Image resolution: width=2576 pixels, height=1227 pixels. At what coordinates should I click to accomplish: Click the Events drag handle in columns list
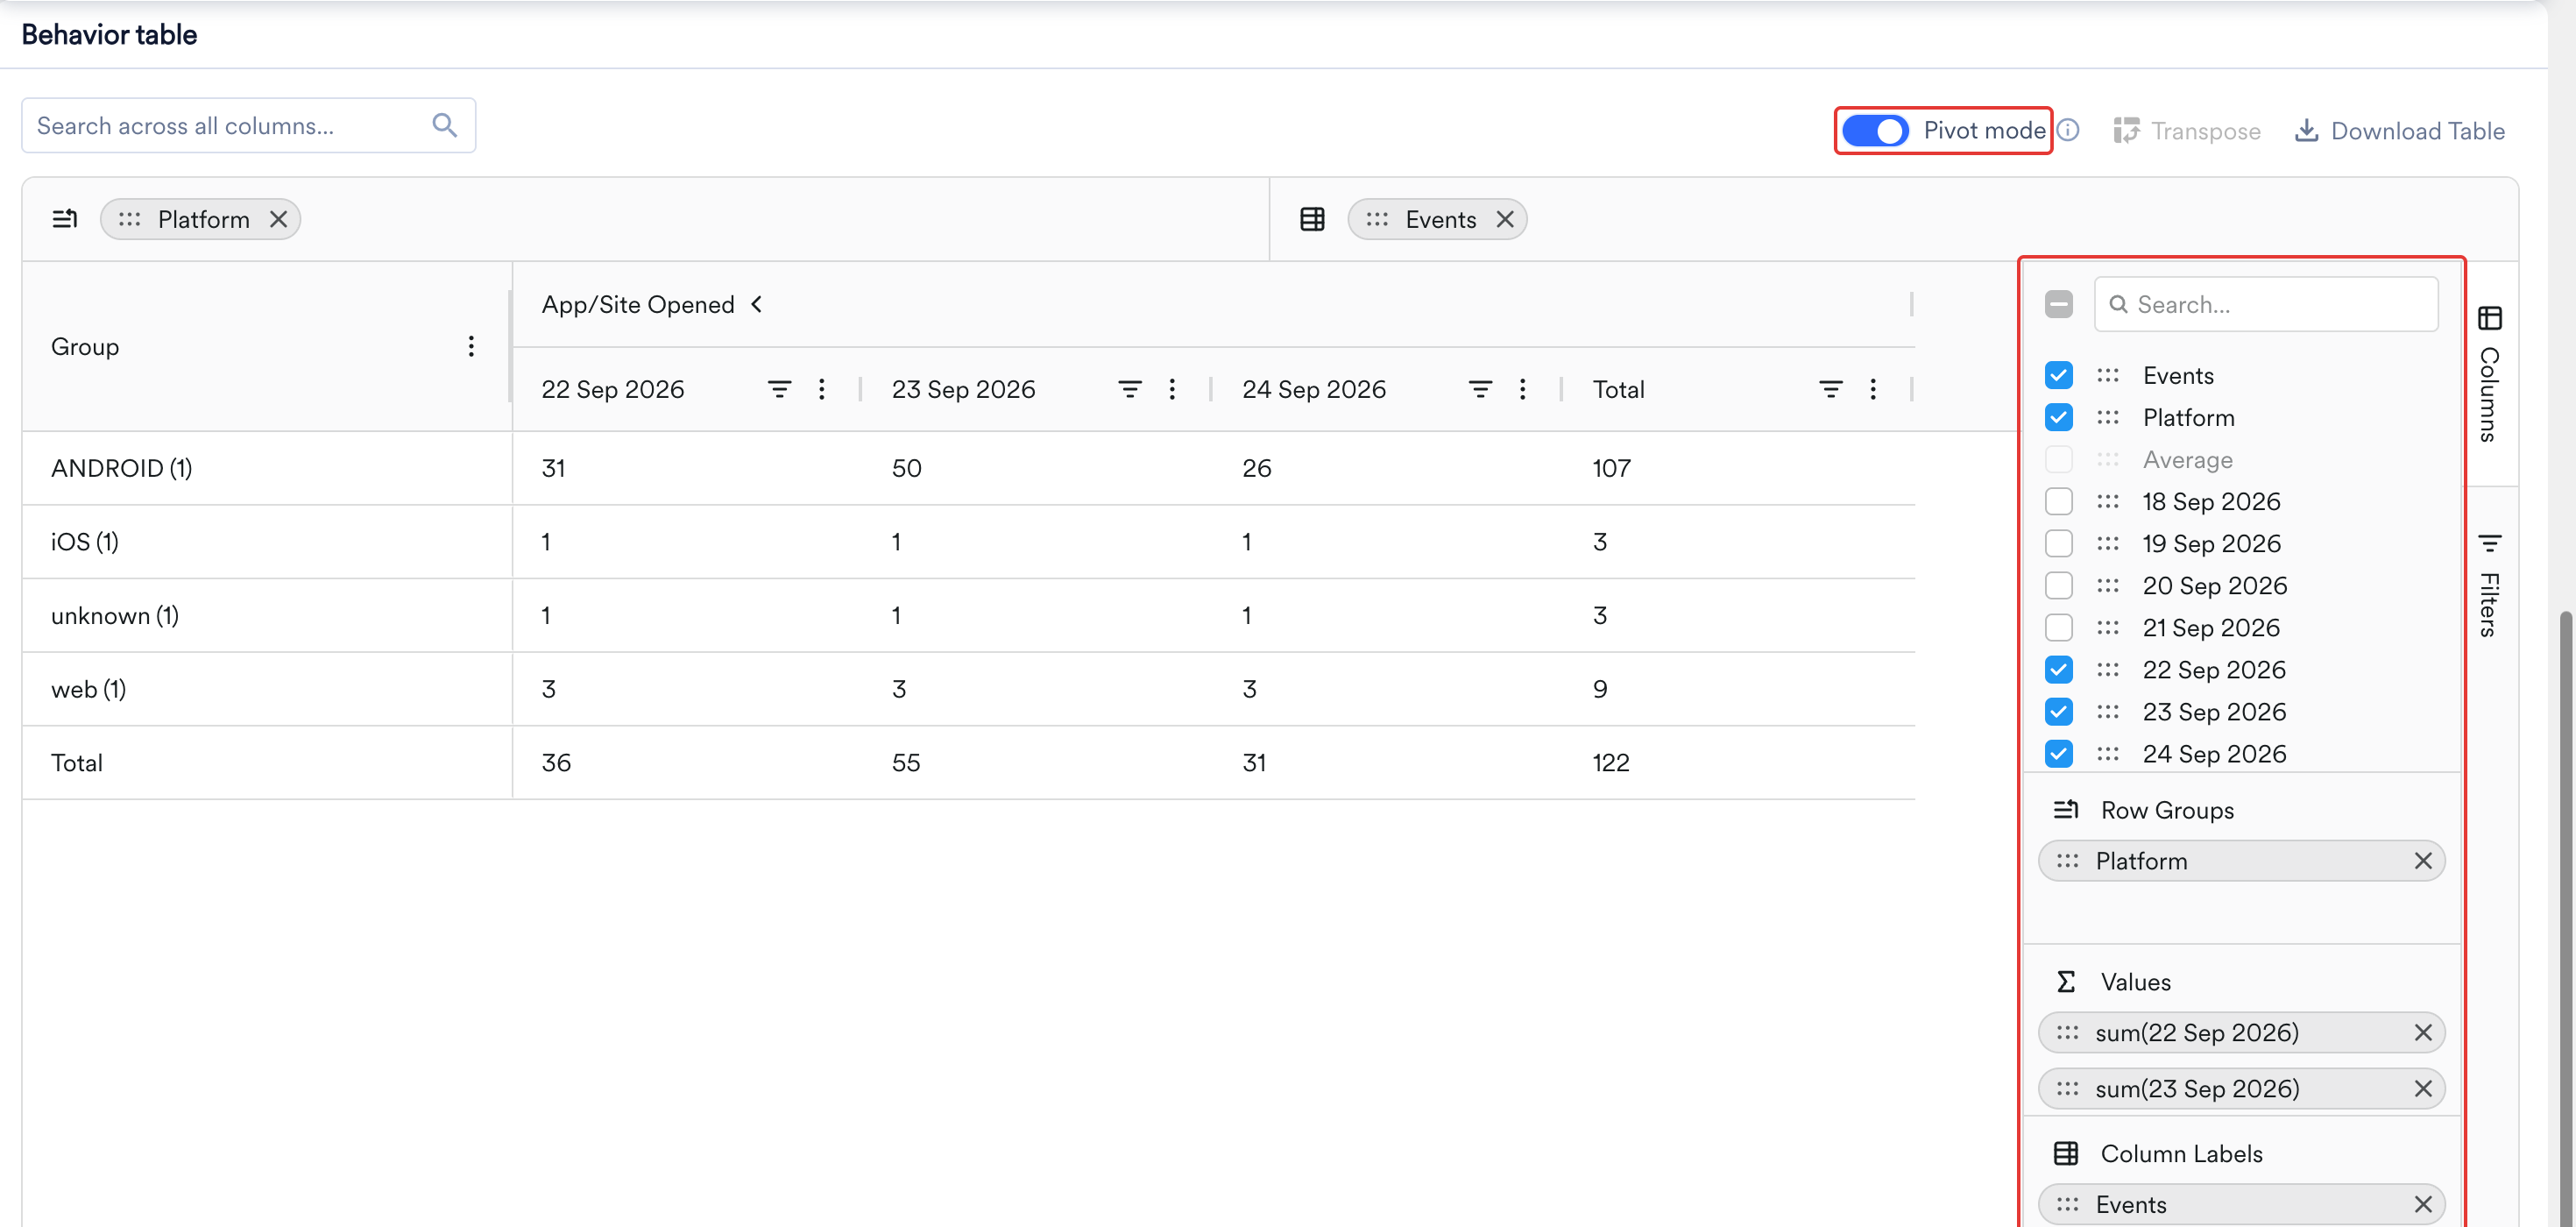point(2108,375)
